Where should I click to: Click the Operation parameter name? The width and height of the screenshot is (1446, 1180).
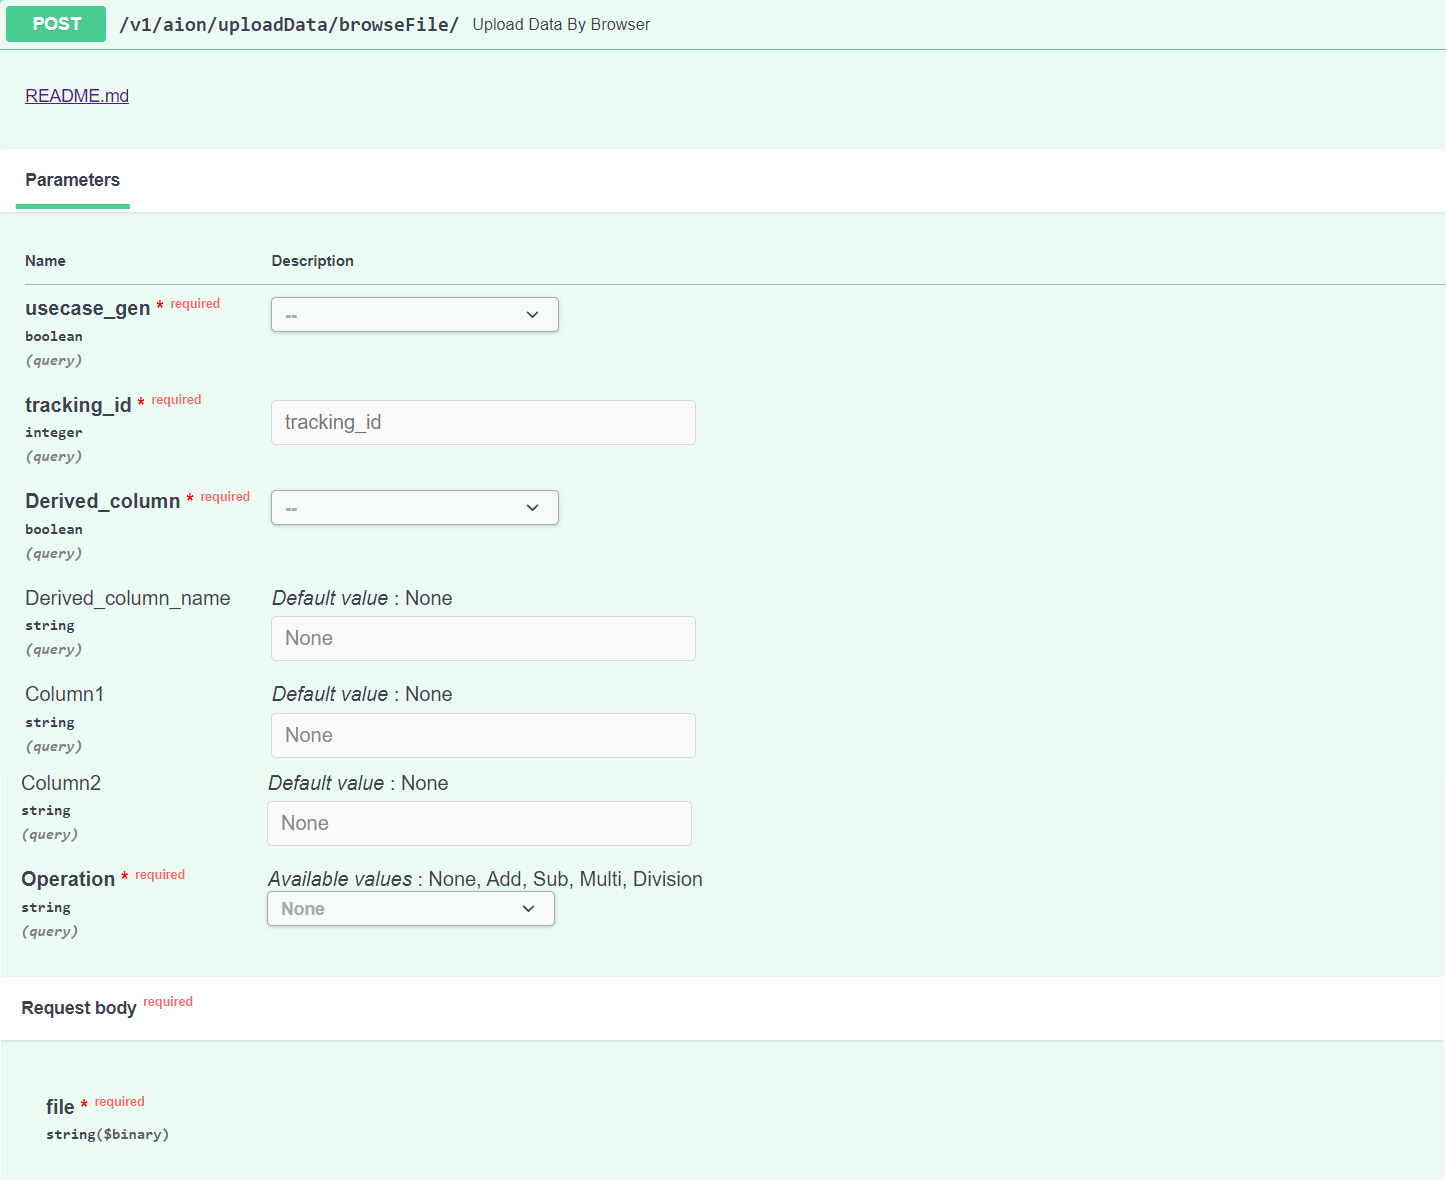68,879
